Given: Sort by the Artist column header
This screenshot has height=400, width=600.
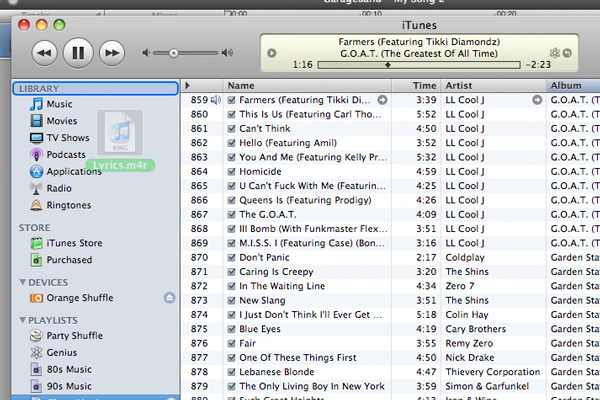Looking at the screenshot, I should (494, 85).
